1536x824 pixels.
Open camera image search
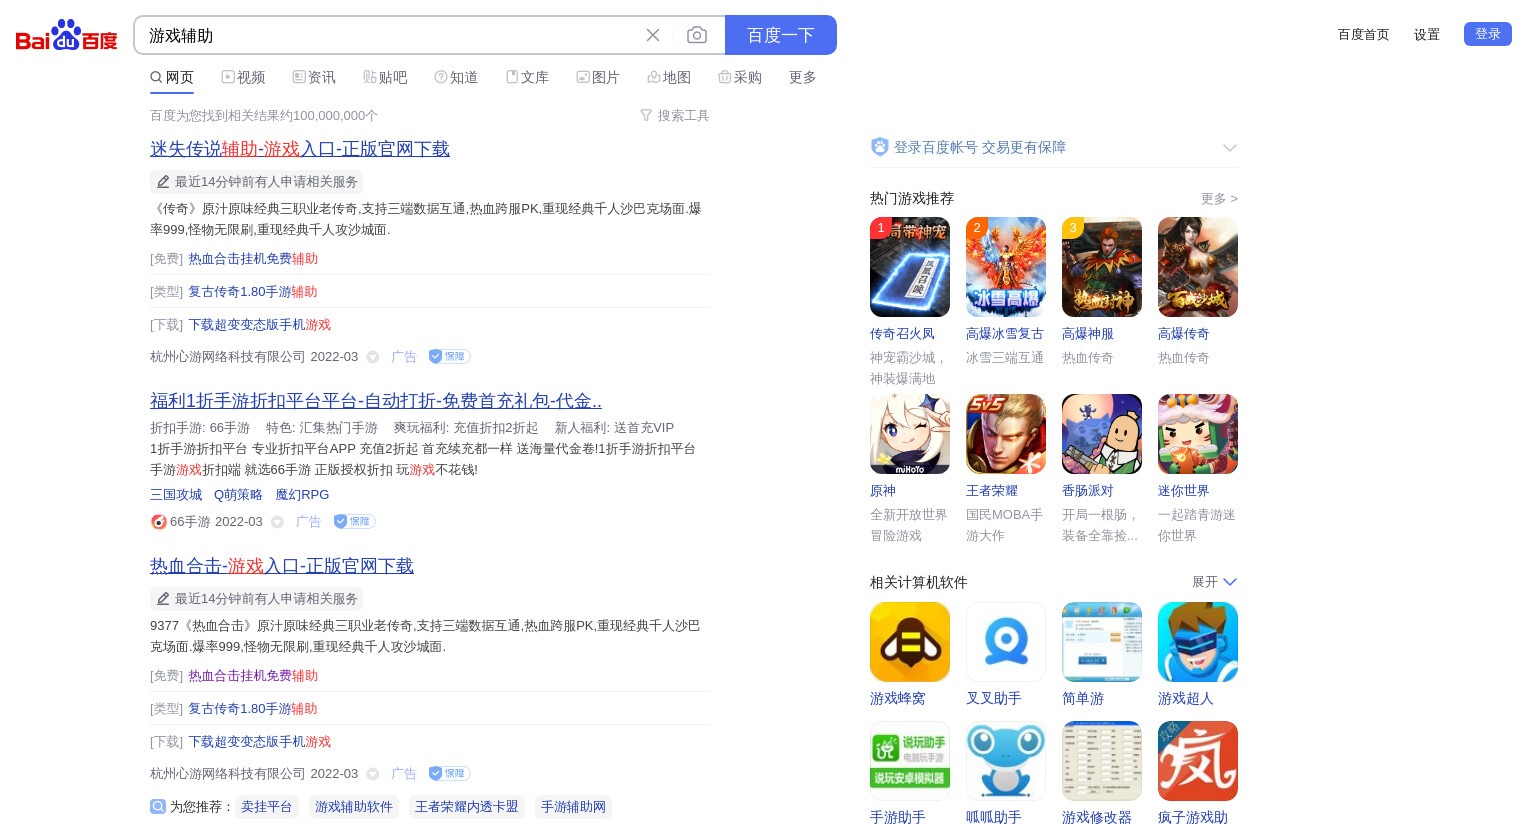(697, 35)
